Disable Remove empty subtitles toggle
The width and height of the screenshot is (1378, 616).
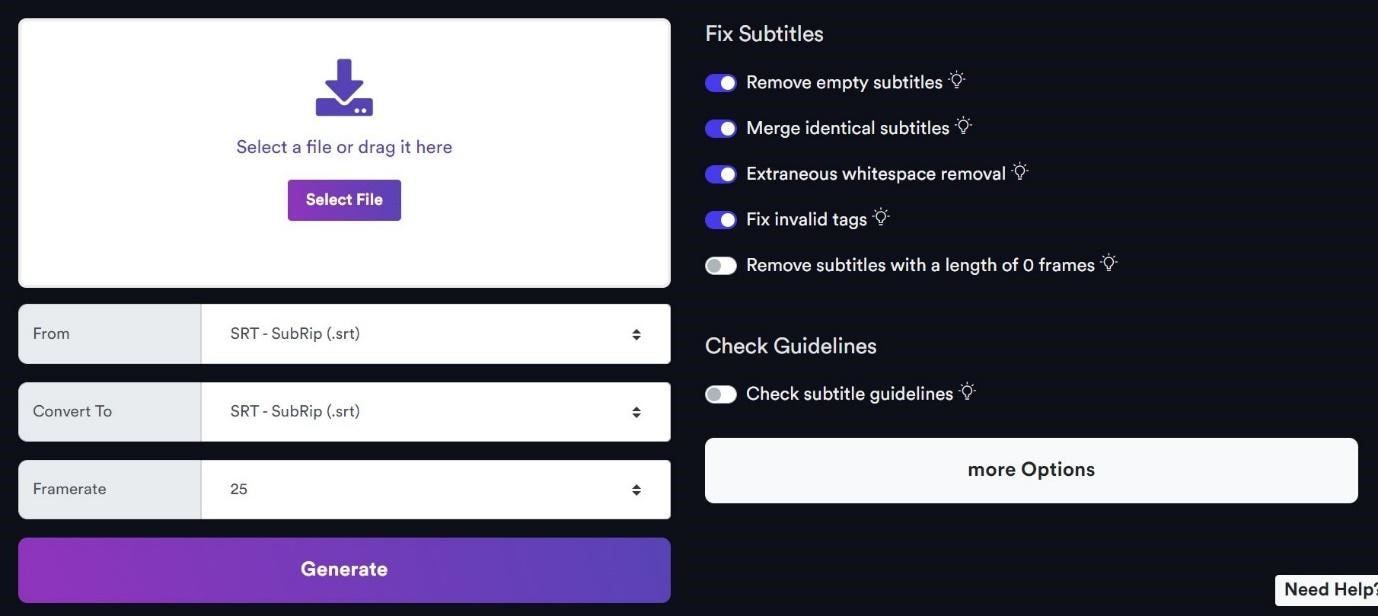(721, 83)
